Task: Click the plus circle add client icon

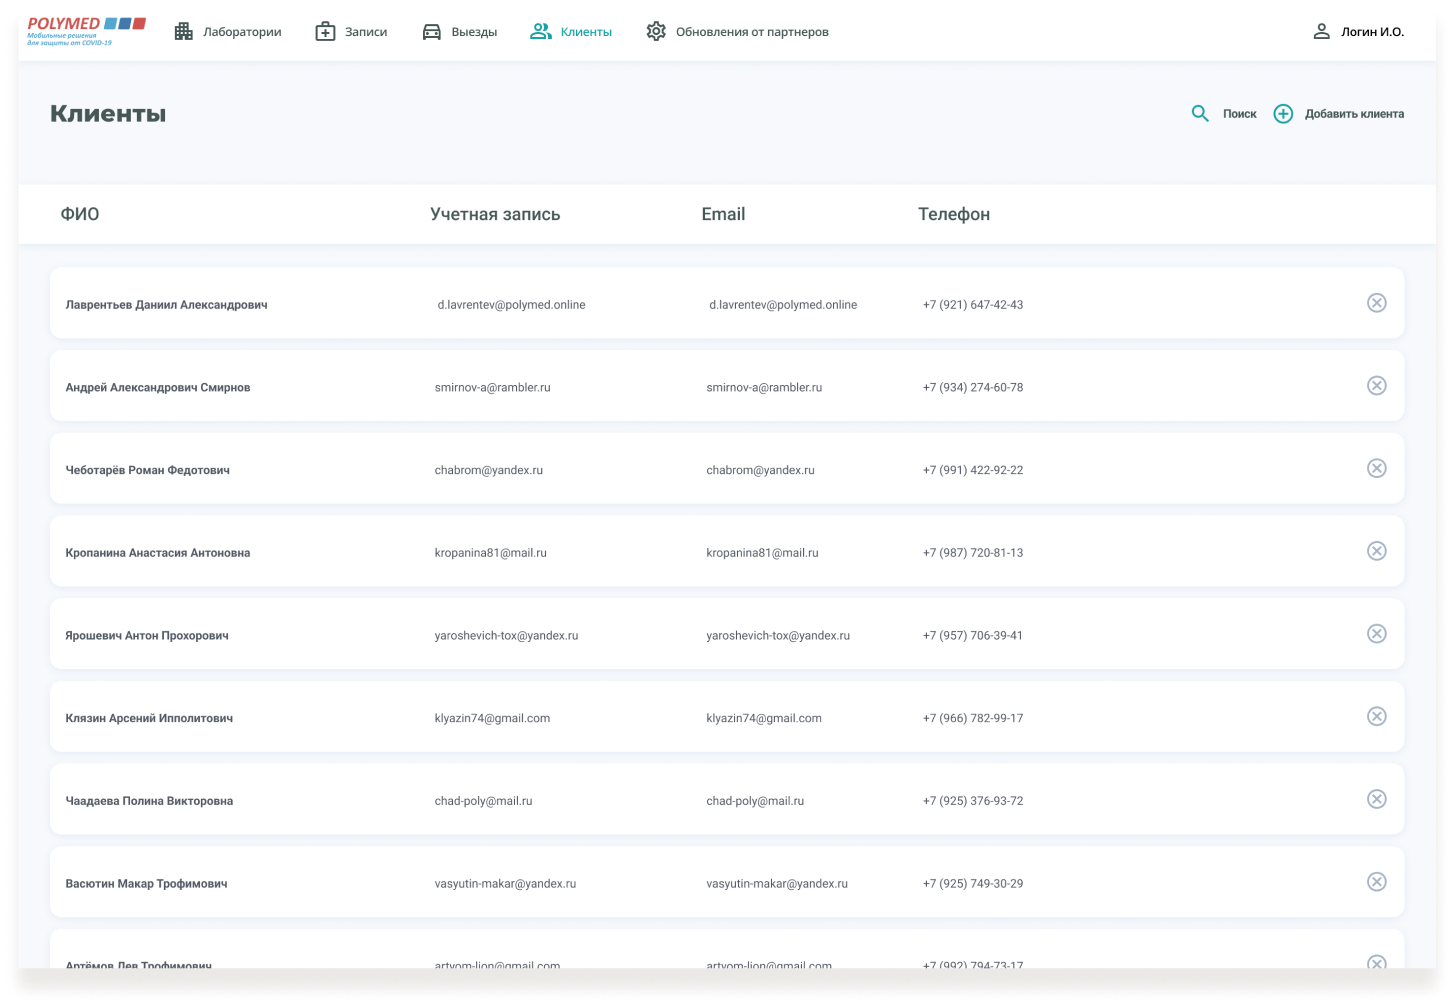Action: click(1283, 114)
